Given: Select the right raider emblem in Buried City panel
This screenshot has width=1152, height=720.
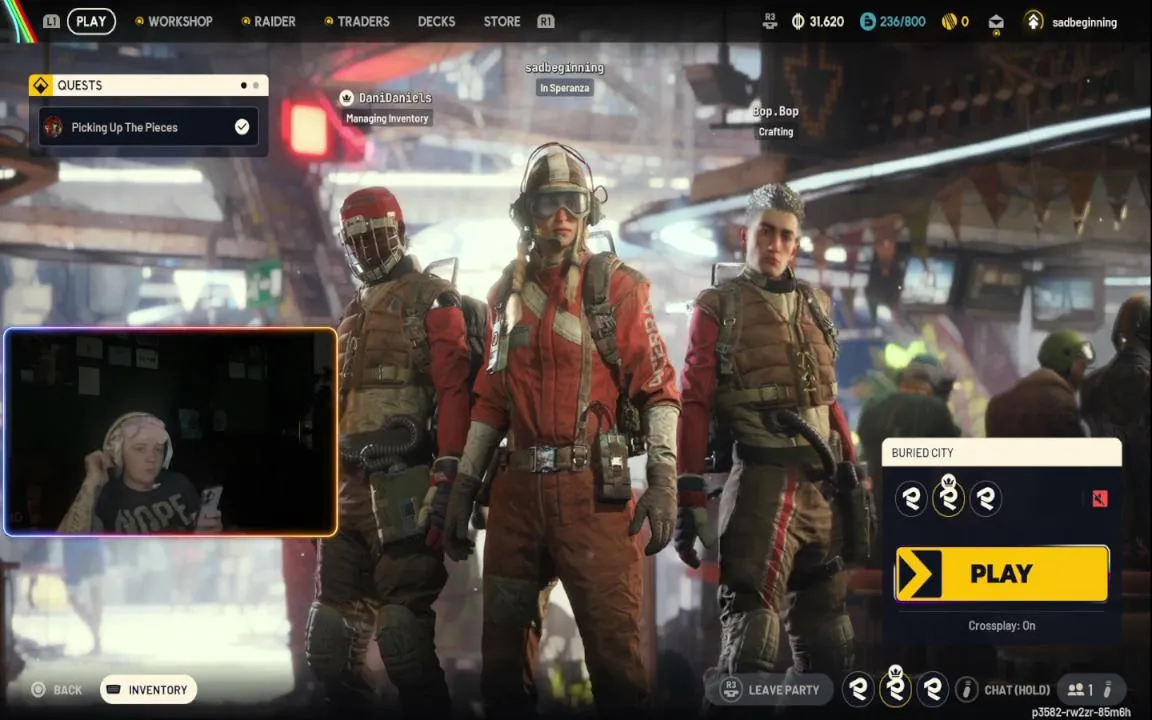Looking at the screenshot, I should pos(986,500).
